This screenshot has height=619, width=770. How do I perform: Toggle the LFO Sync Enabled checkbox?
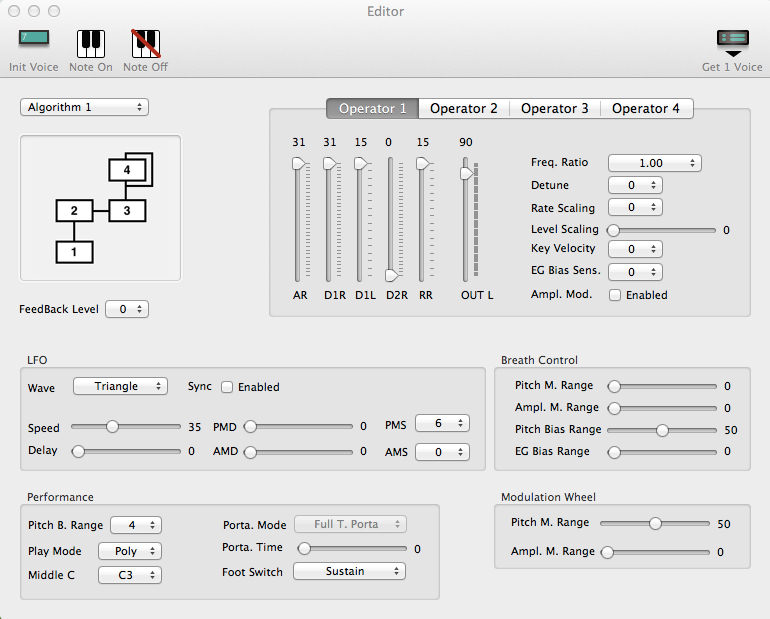(227, 387)
